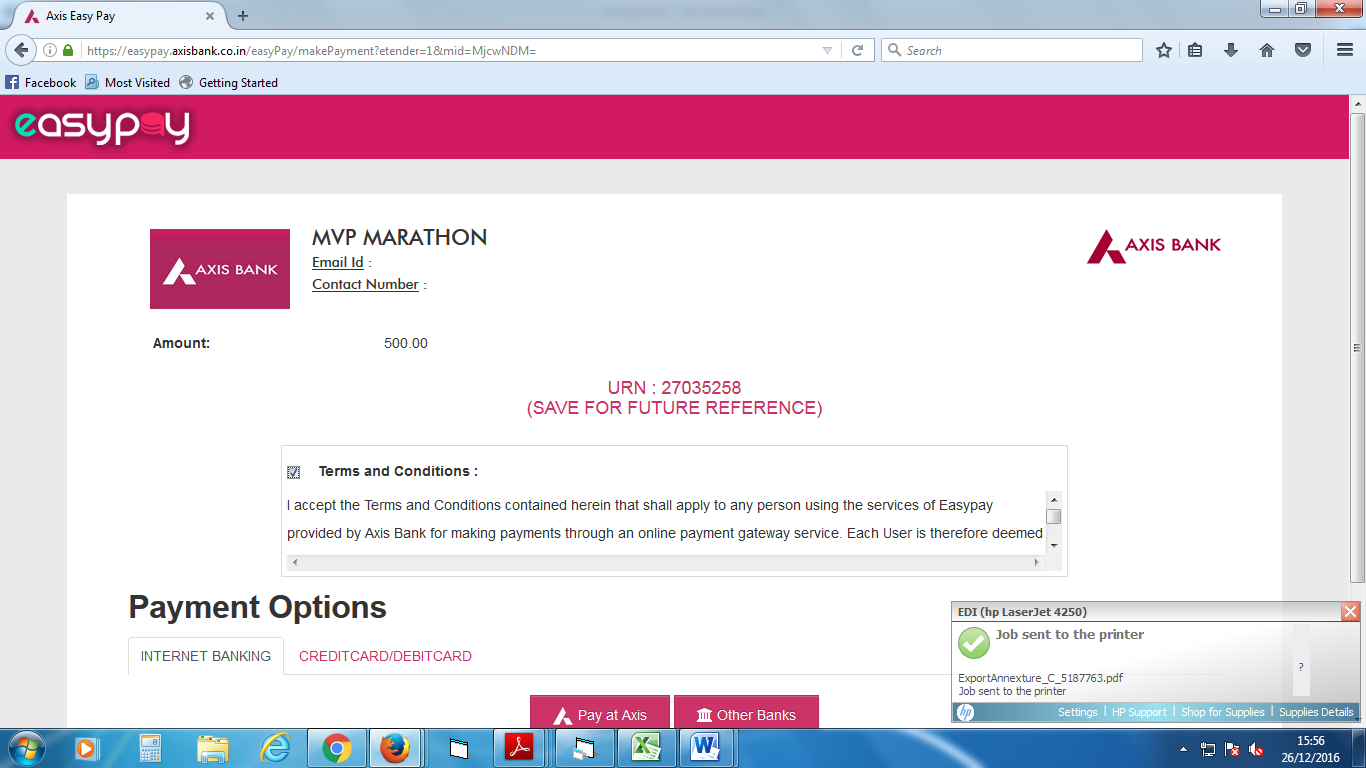Select the INTERNET BANKING tab
Image resolution: width=1366 pixels, height=768 pixels.
tap(205, 656)
